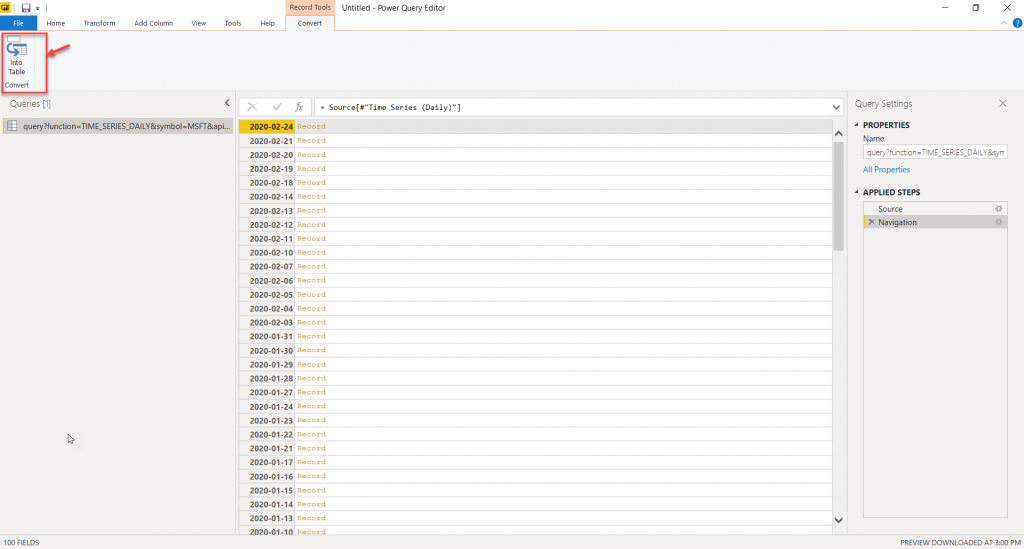Switch to the Transform ribbon tab
The image size is (1024, 549).
click(99, 23)
